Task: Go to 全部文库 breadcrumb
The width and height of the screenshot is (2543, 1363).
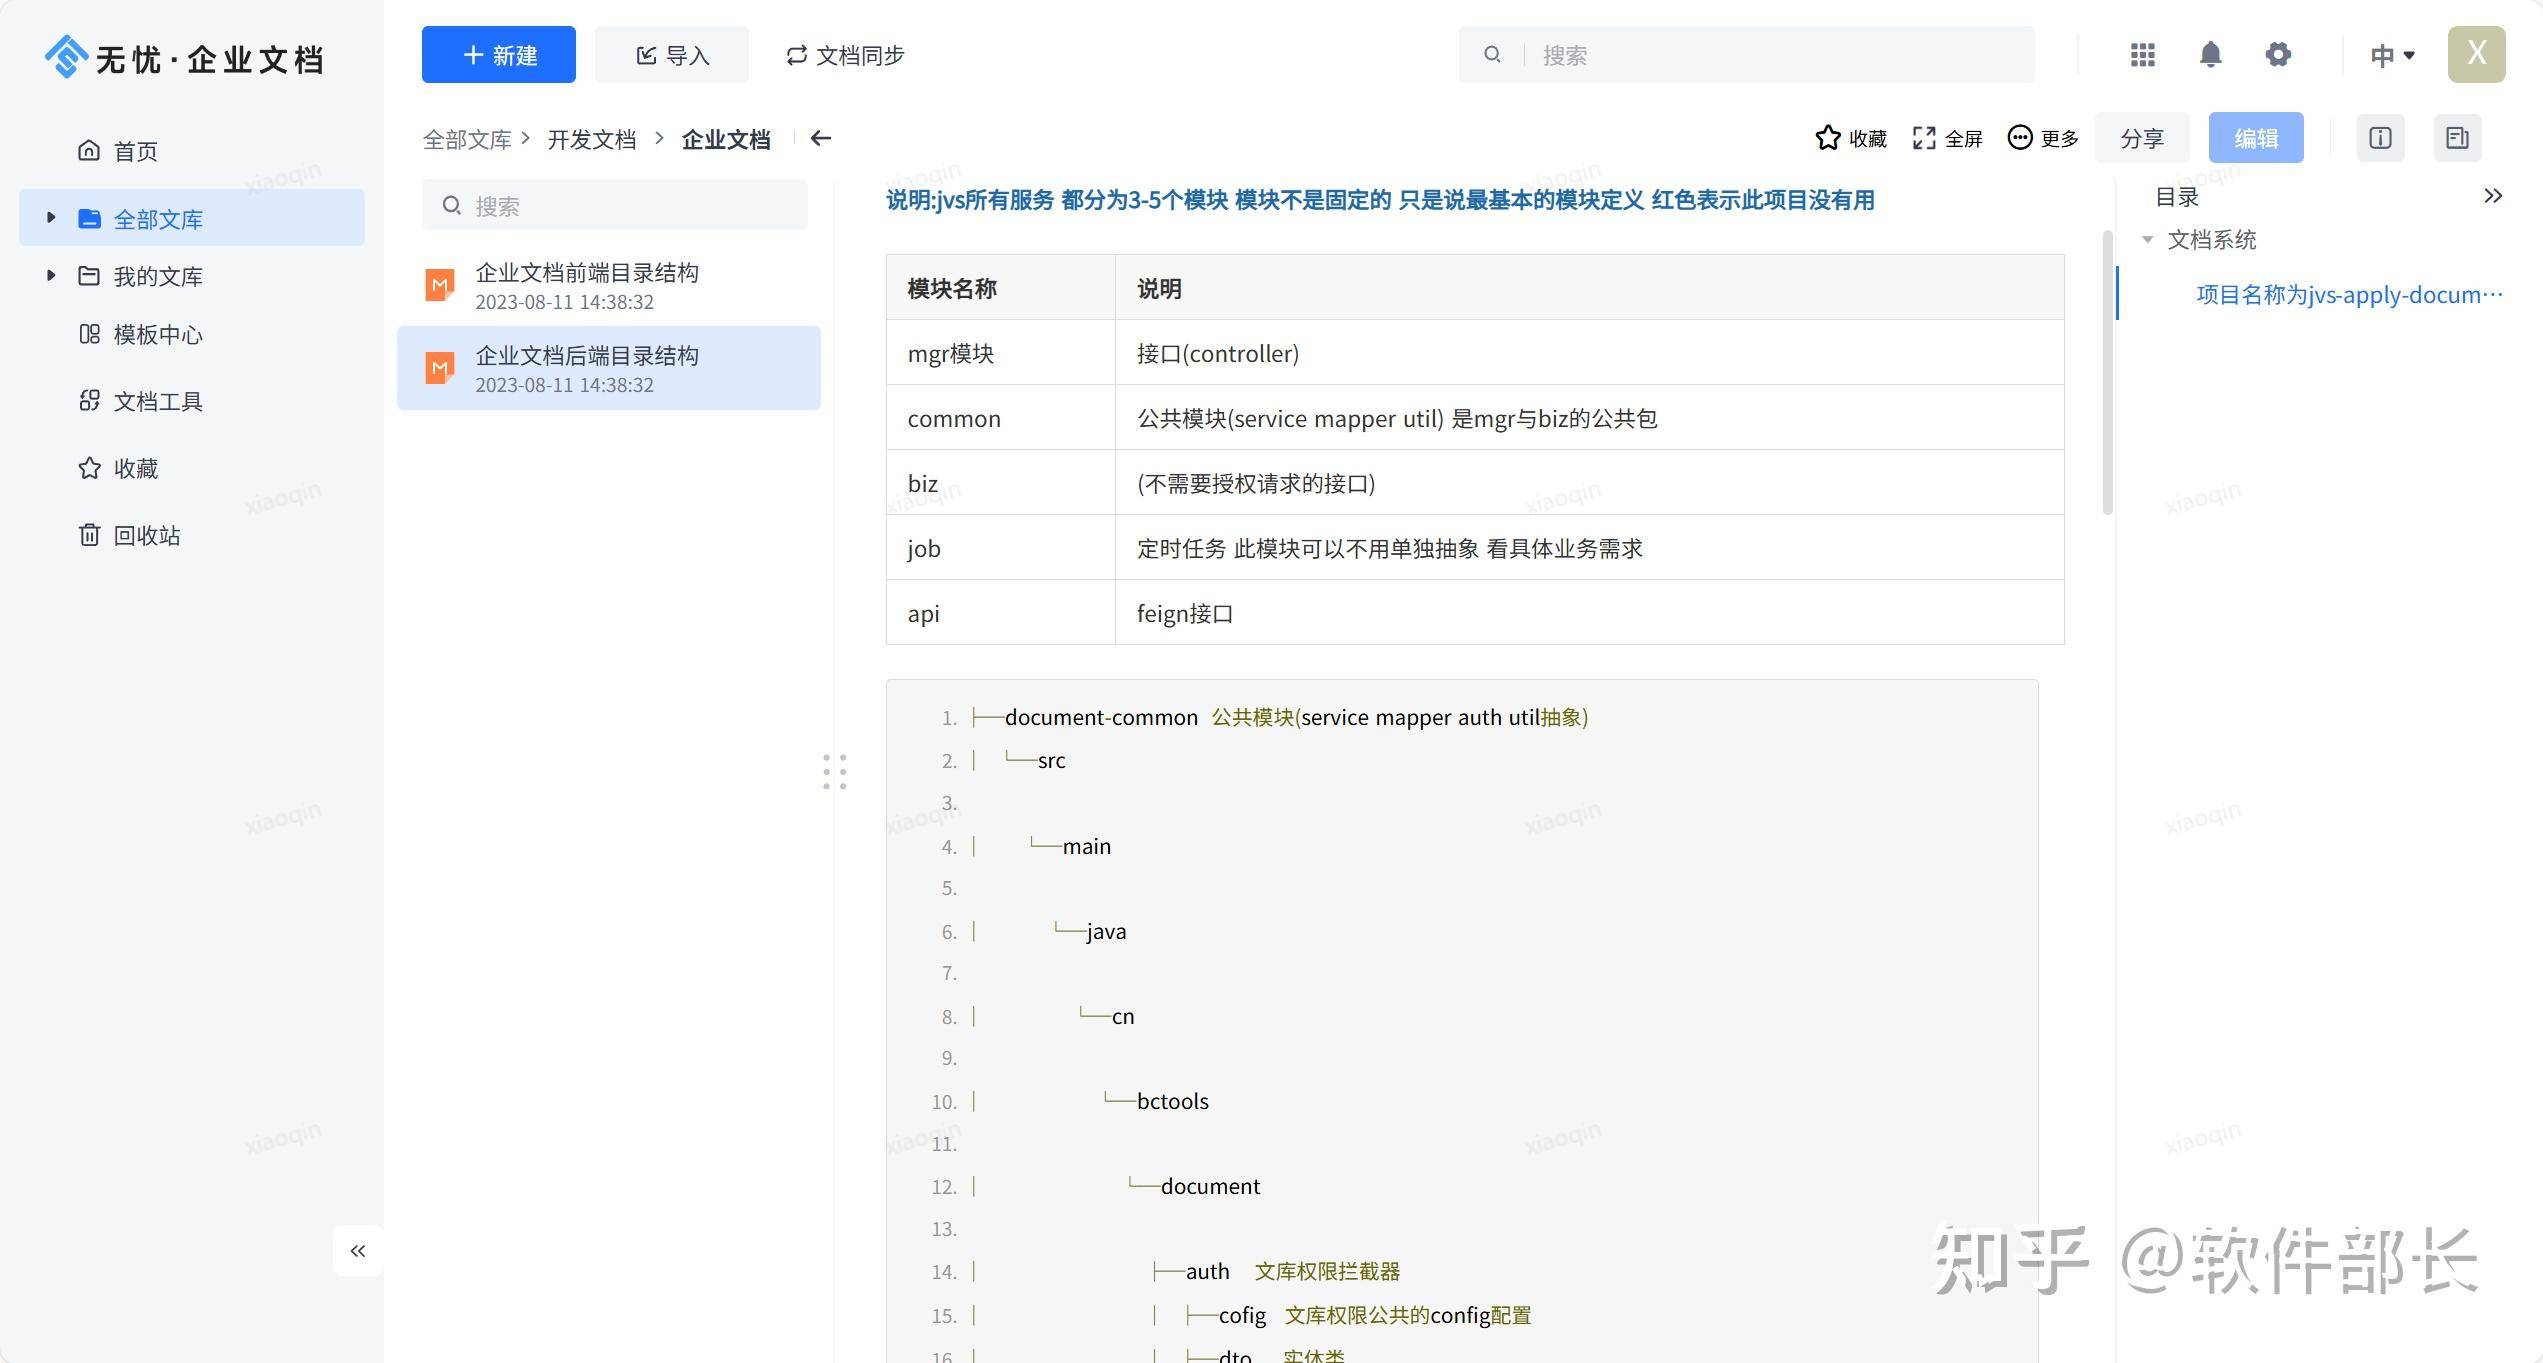Action: coord(467,139)
